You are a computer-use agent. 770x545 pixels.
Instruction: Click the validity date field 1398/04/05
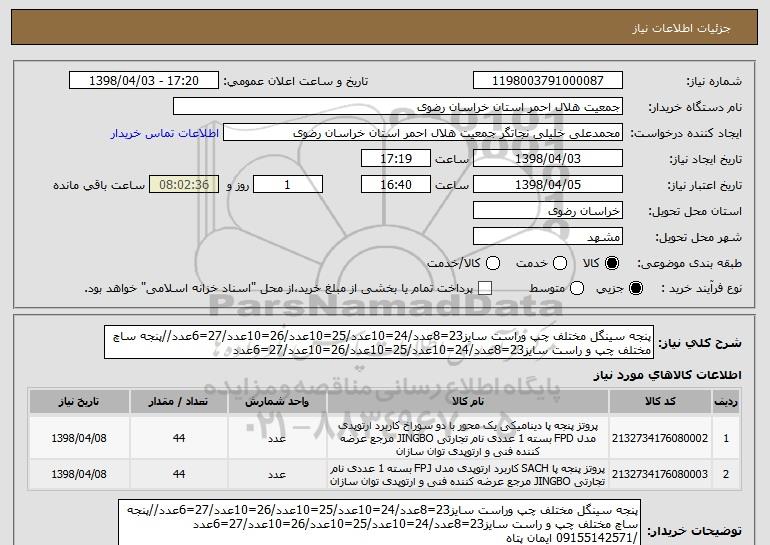548,185
